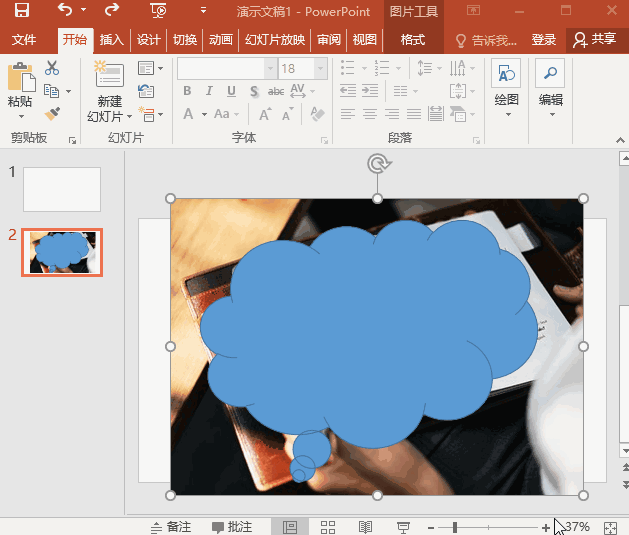Viewport: 629px width, 535px height.
Task: Click the 共享 share button
Action: 595,39
